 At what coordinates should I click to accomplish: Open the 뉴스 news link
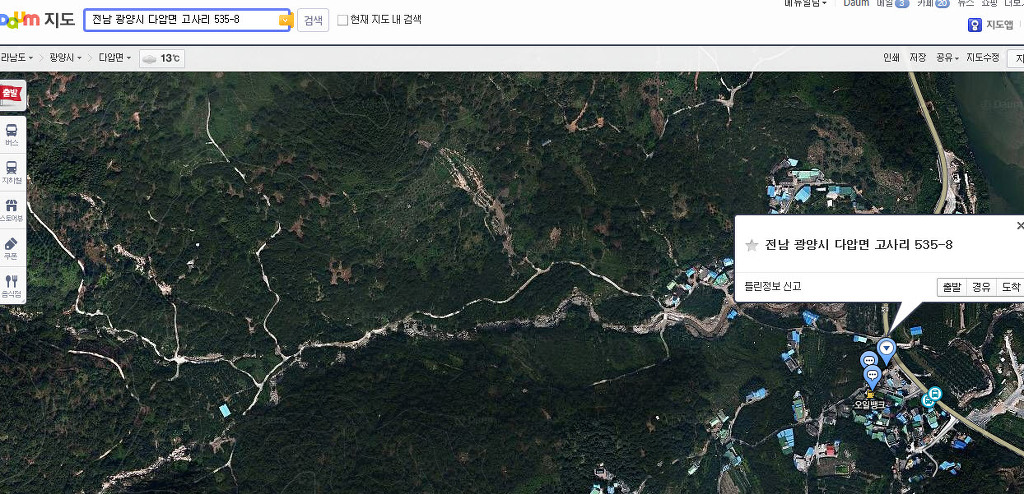click(x=966, y=3)
